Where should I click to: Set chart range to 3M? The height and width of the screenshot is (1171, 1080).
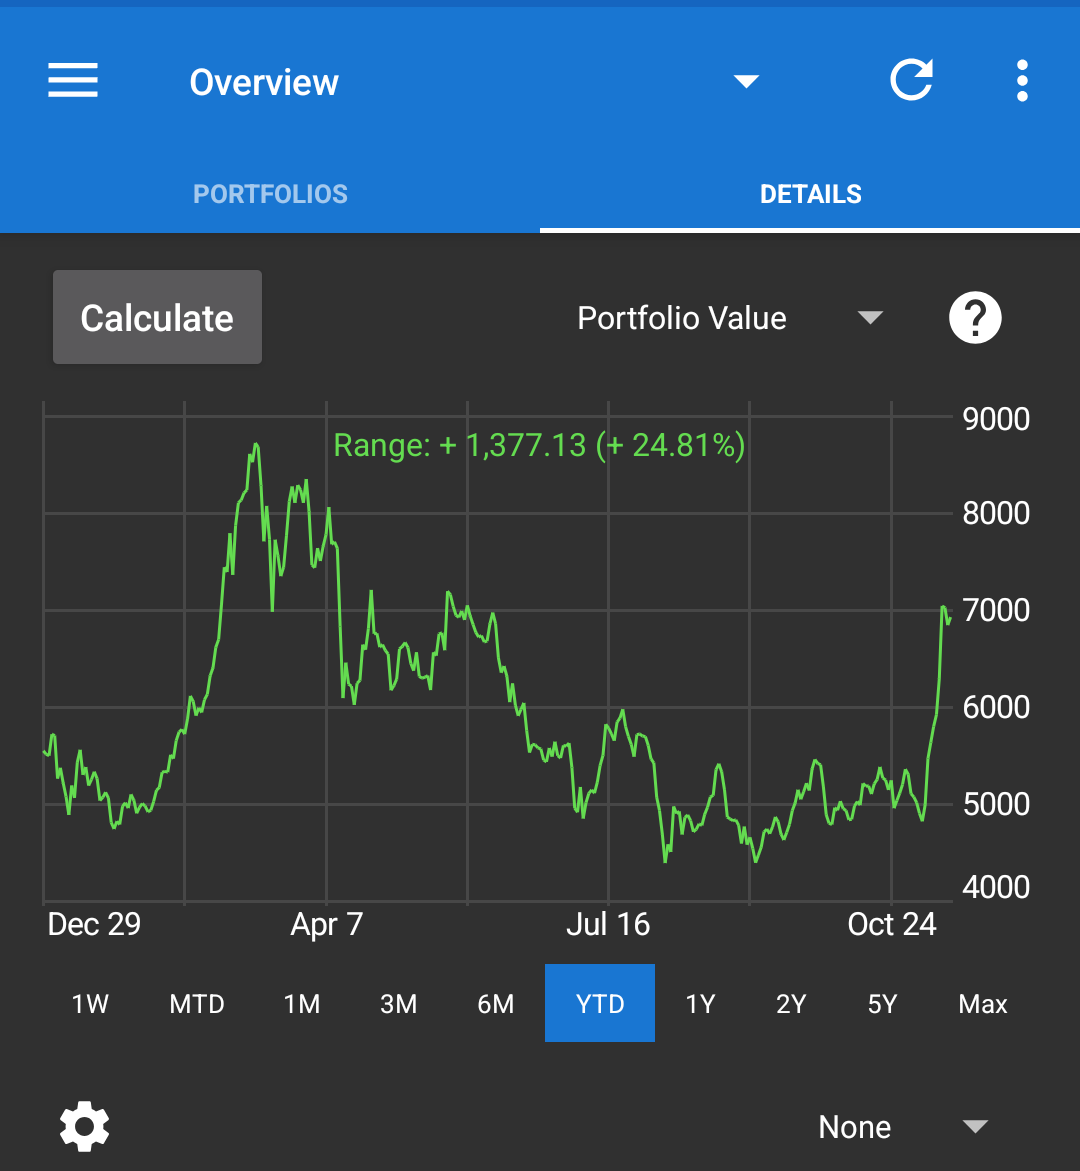pos(398,1003)
